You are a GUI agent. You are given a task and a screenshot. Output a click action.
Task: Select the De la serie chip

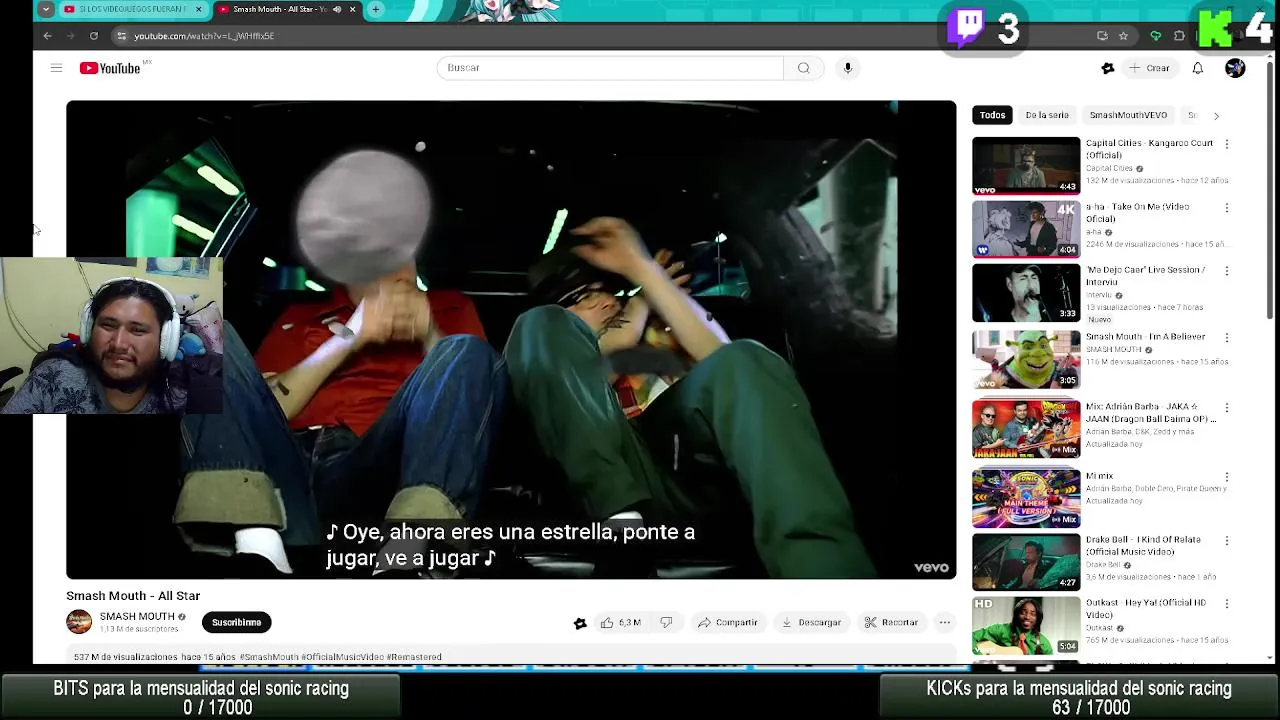coord(1047,115)
